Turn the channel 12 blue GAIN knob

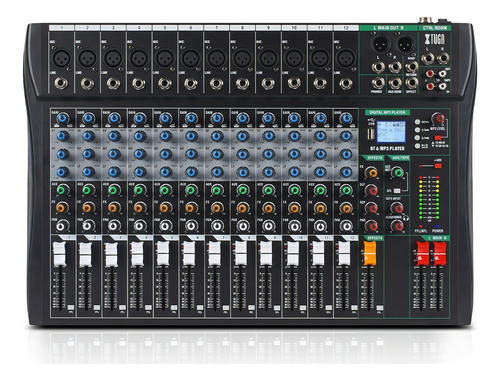[x=346, y=118]
